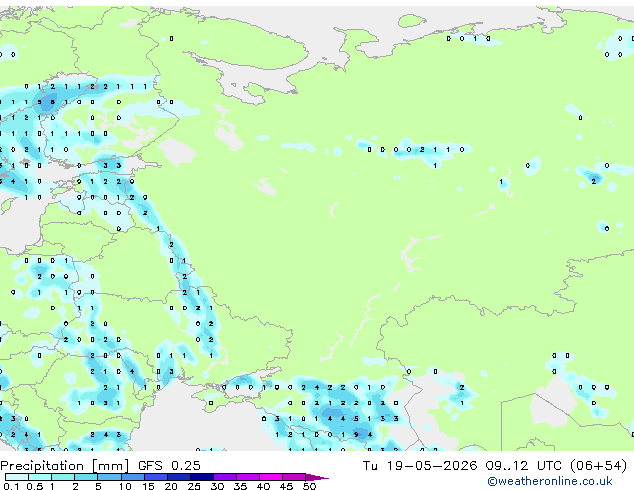The width and height of the screenshot is (634, 490).
Task: Click the legend value label '0.1'
Action: 11,486
